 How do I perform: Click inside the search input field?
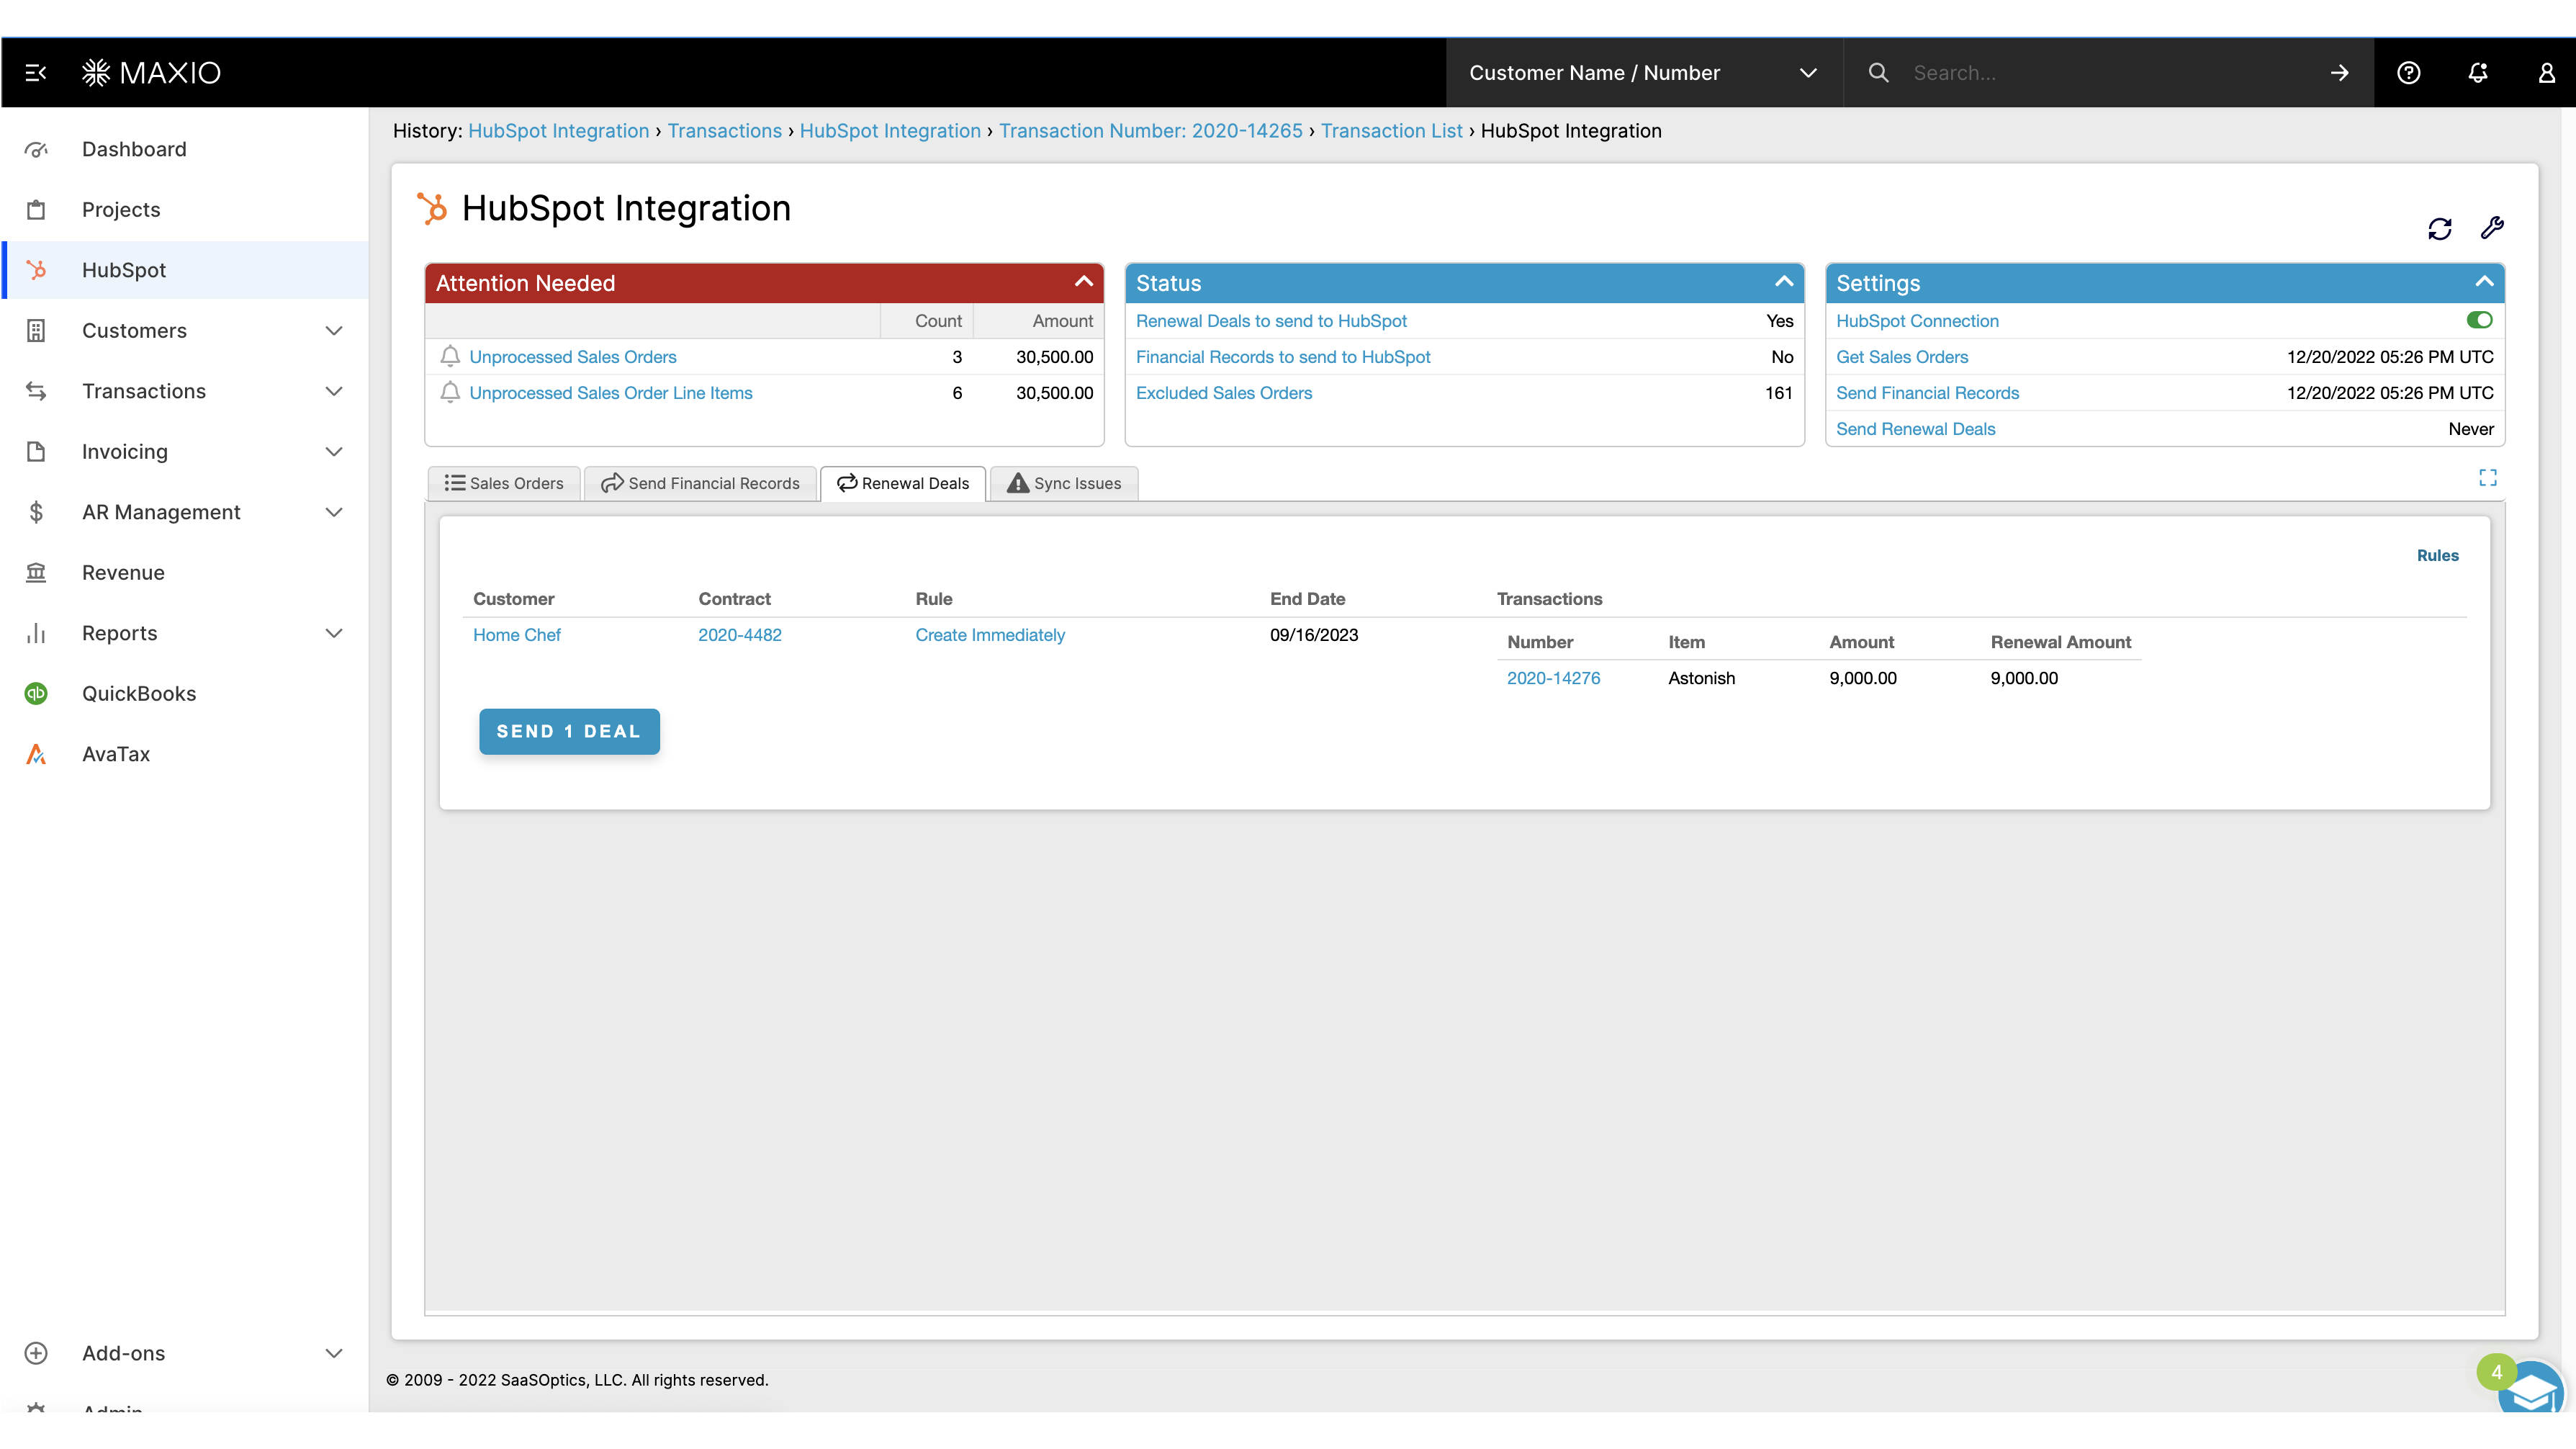coord(2100,72)
